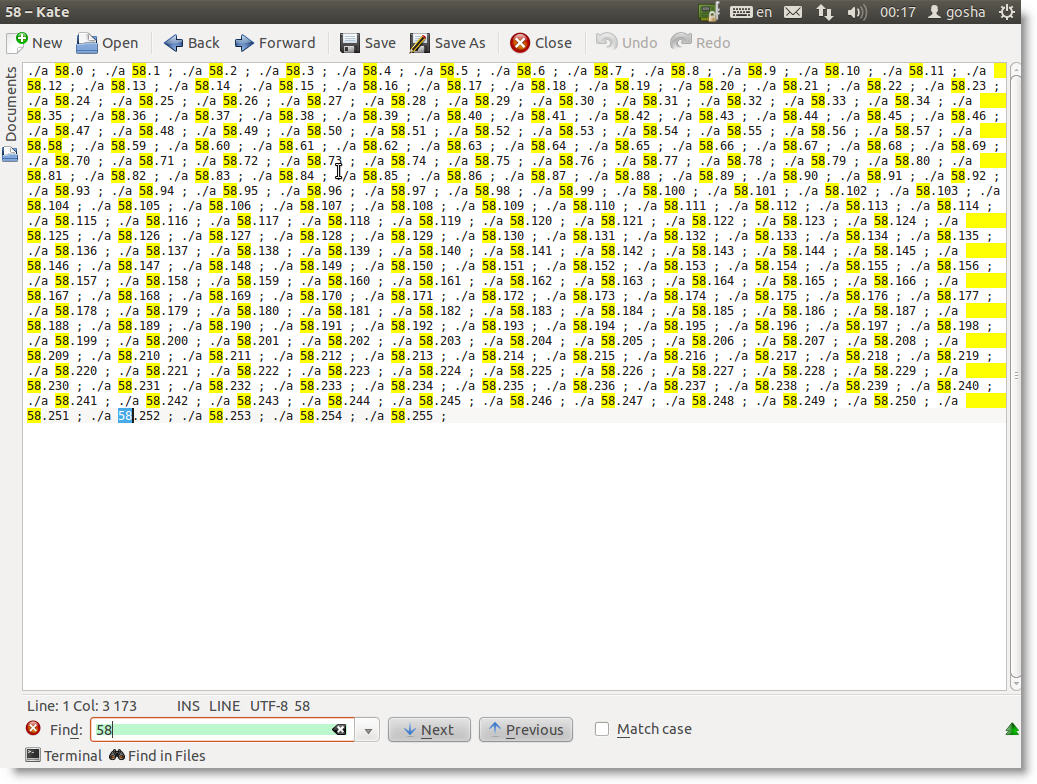Open a file with the Open button
Screen dimensions: 1037x784
point(106,43)
